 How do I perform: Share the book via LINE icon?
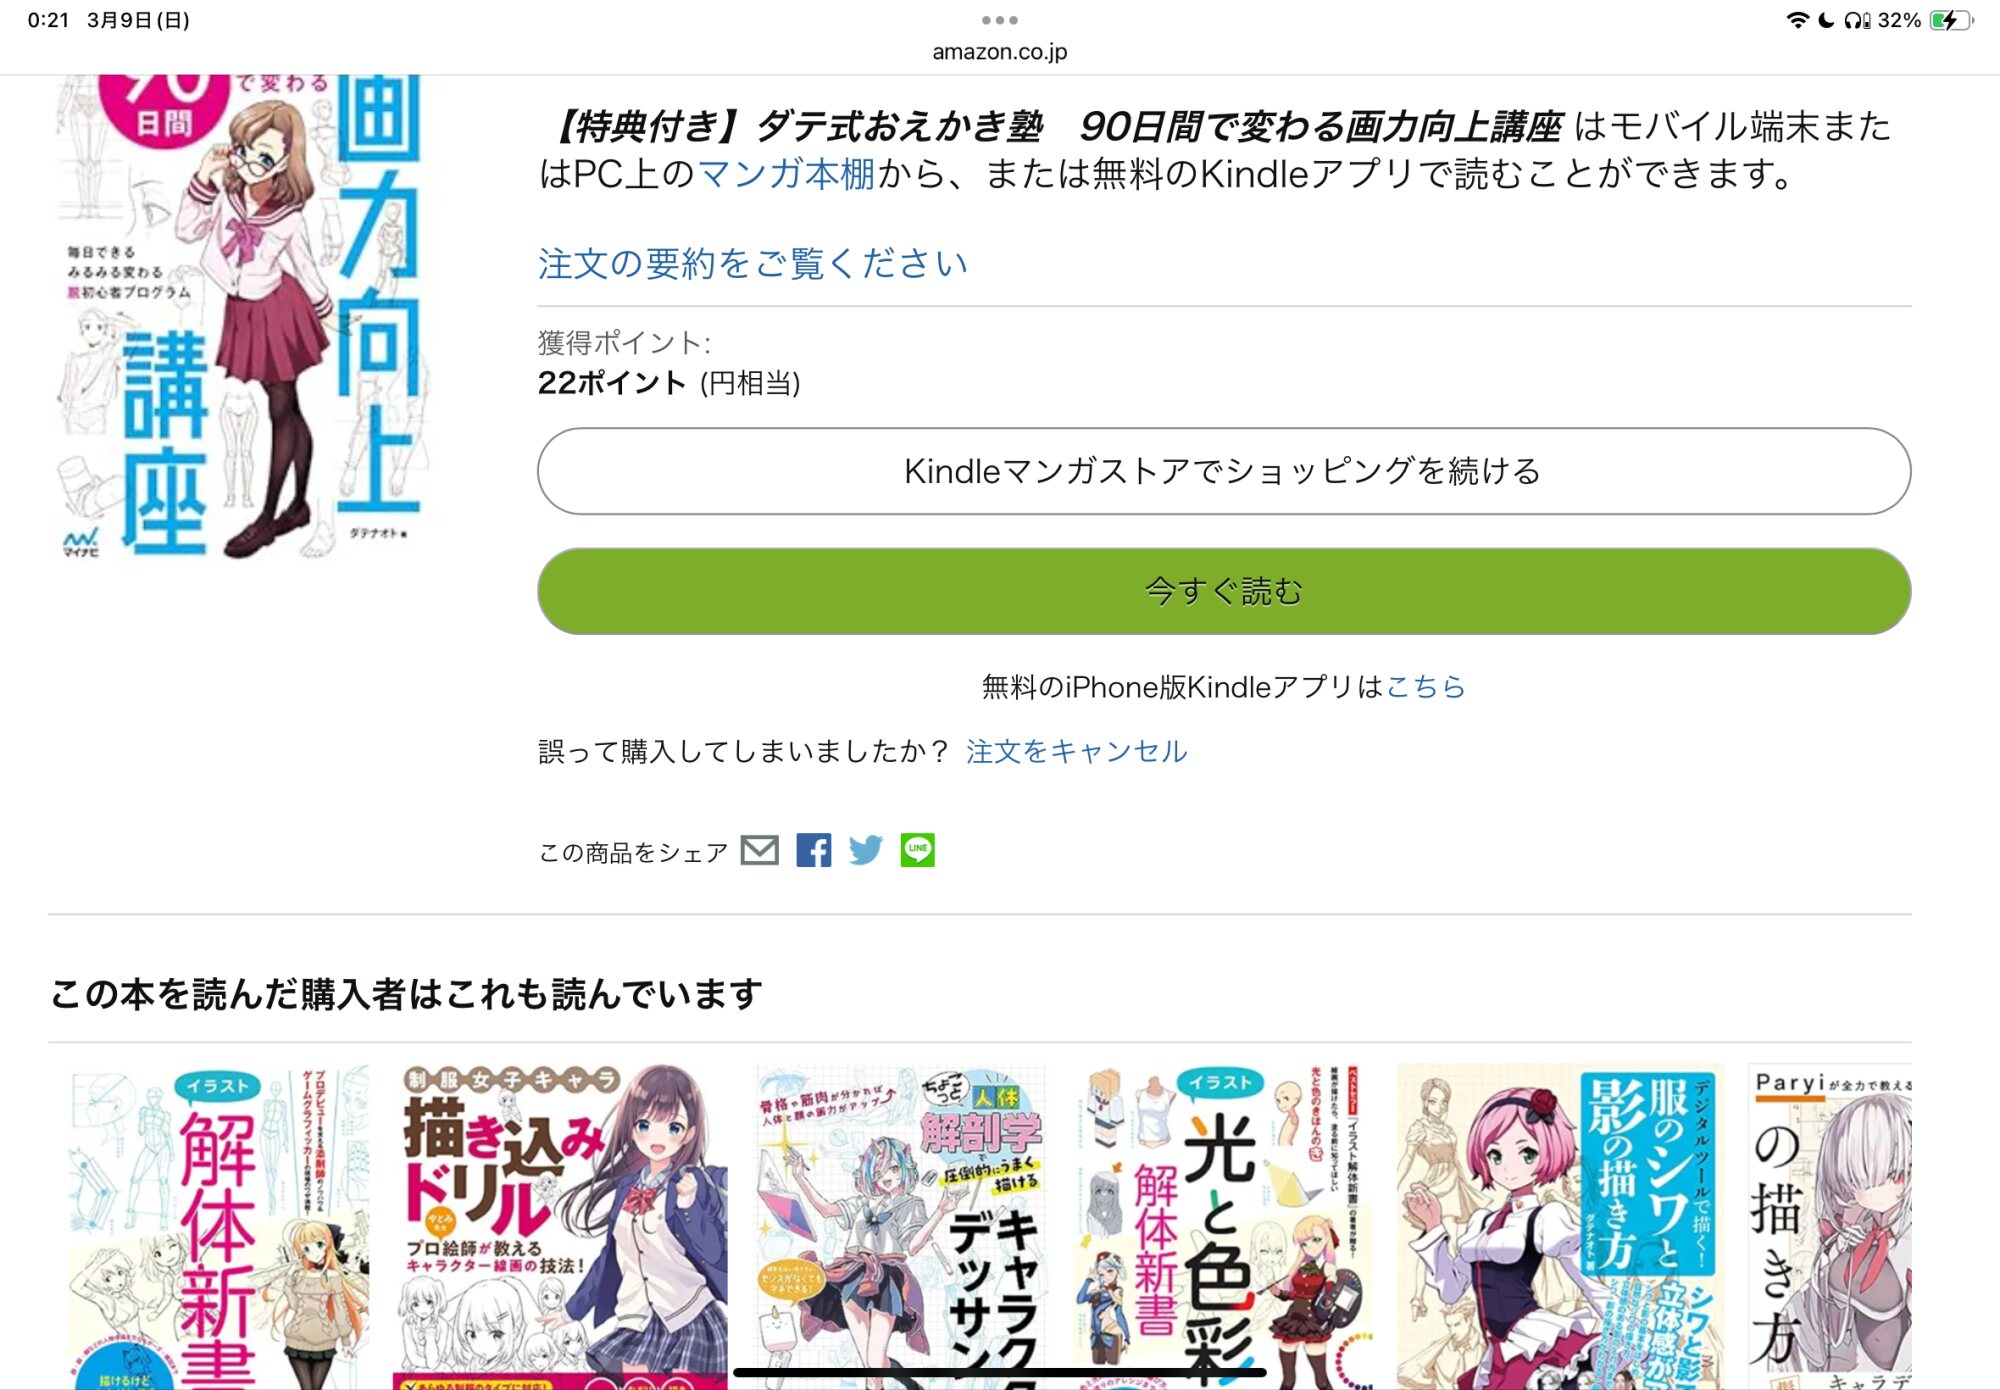(918, 851)
